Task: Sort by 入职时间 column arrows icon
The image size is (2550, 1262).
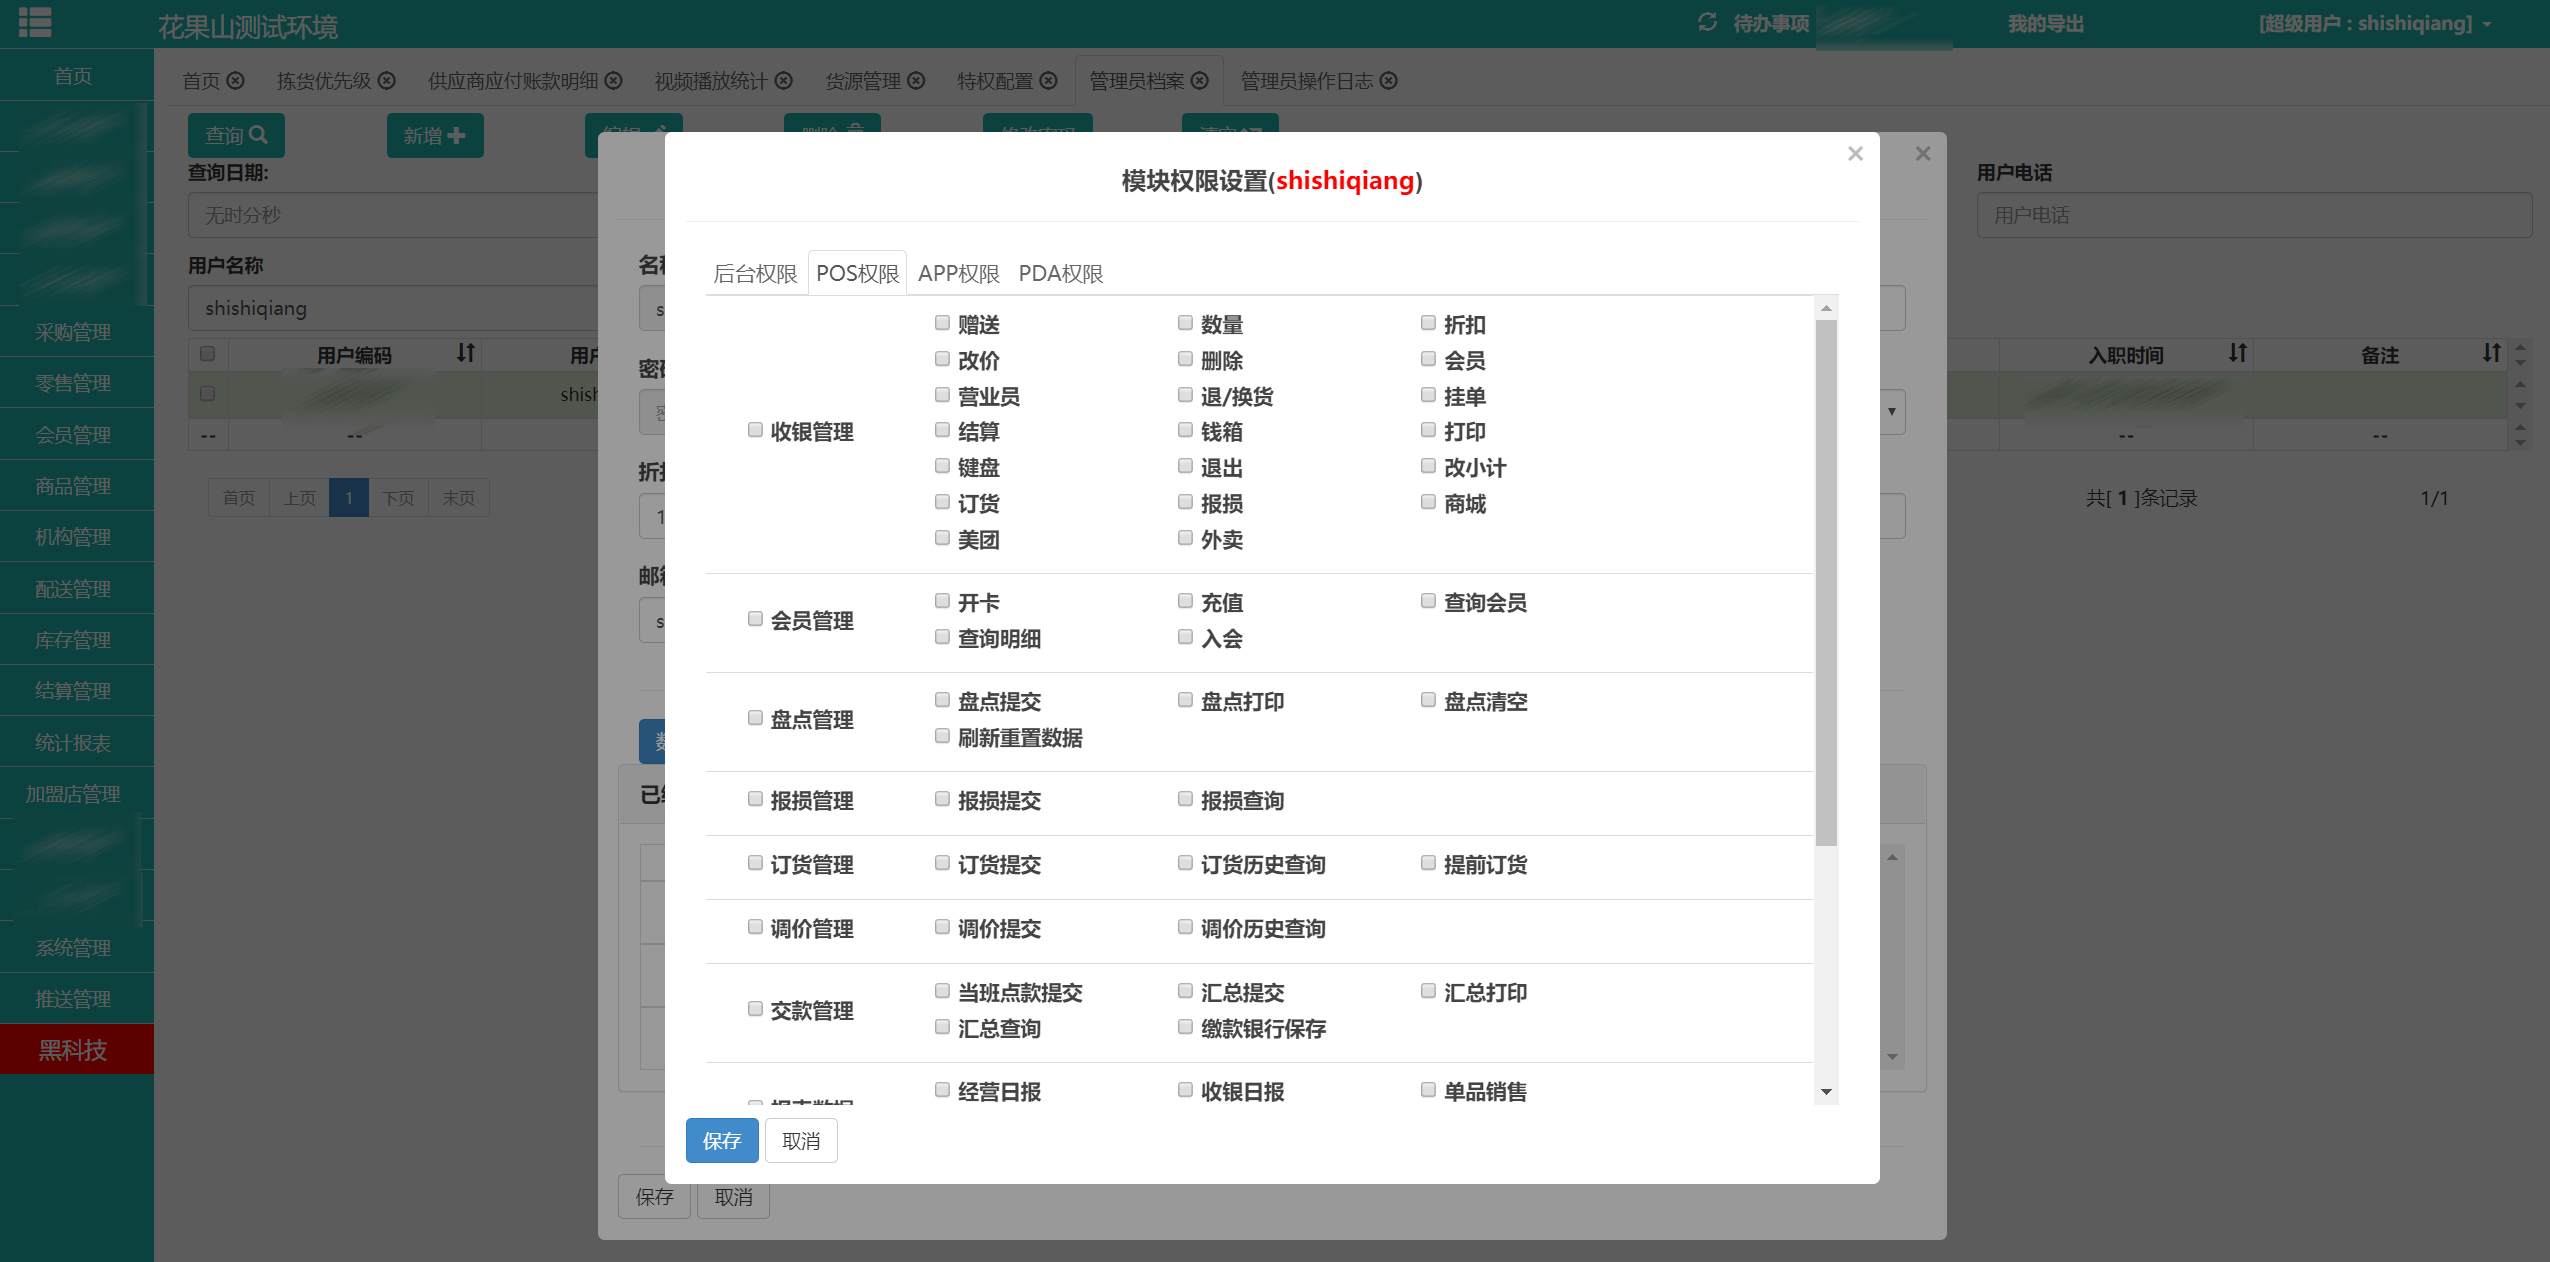Action: point(2238,353)
